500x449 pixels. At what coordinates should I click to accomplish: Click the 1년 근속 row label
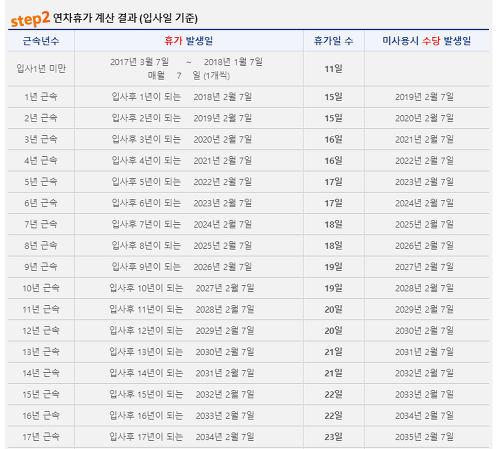(x=41, y=97)
